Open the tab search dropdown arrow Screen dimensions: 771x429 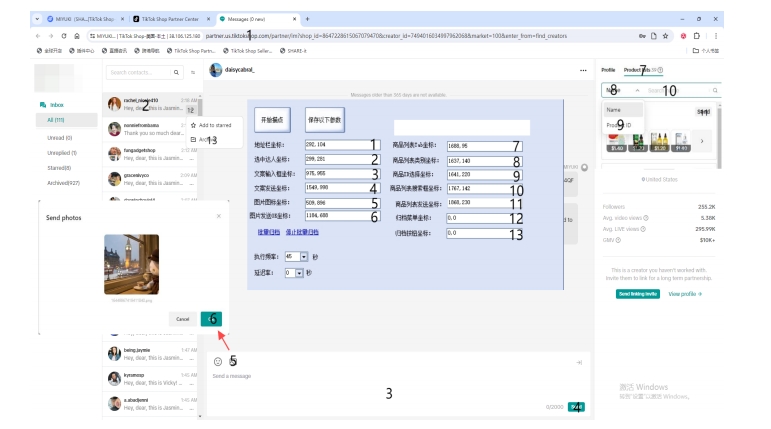tap(37, 19)
